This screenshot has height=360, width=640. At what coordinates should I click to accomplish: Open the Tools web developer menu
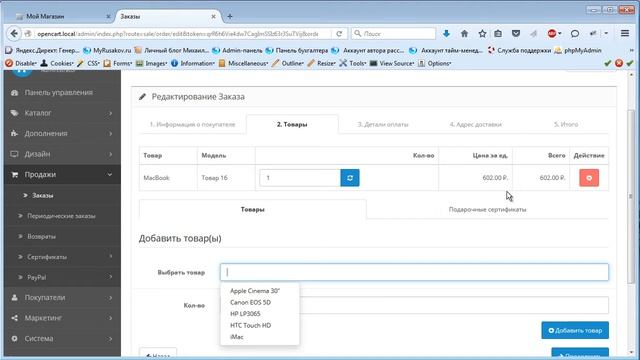tap(353, 63)
